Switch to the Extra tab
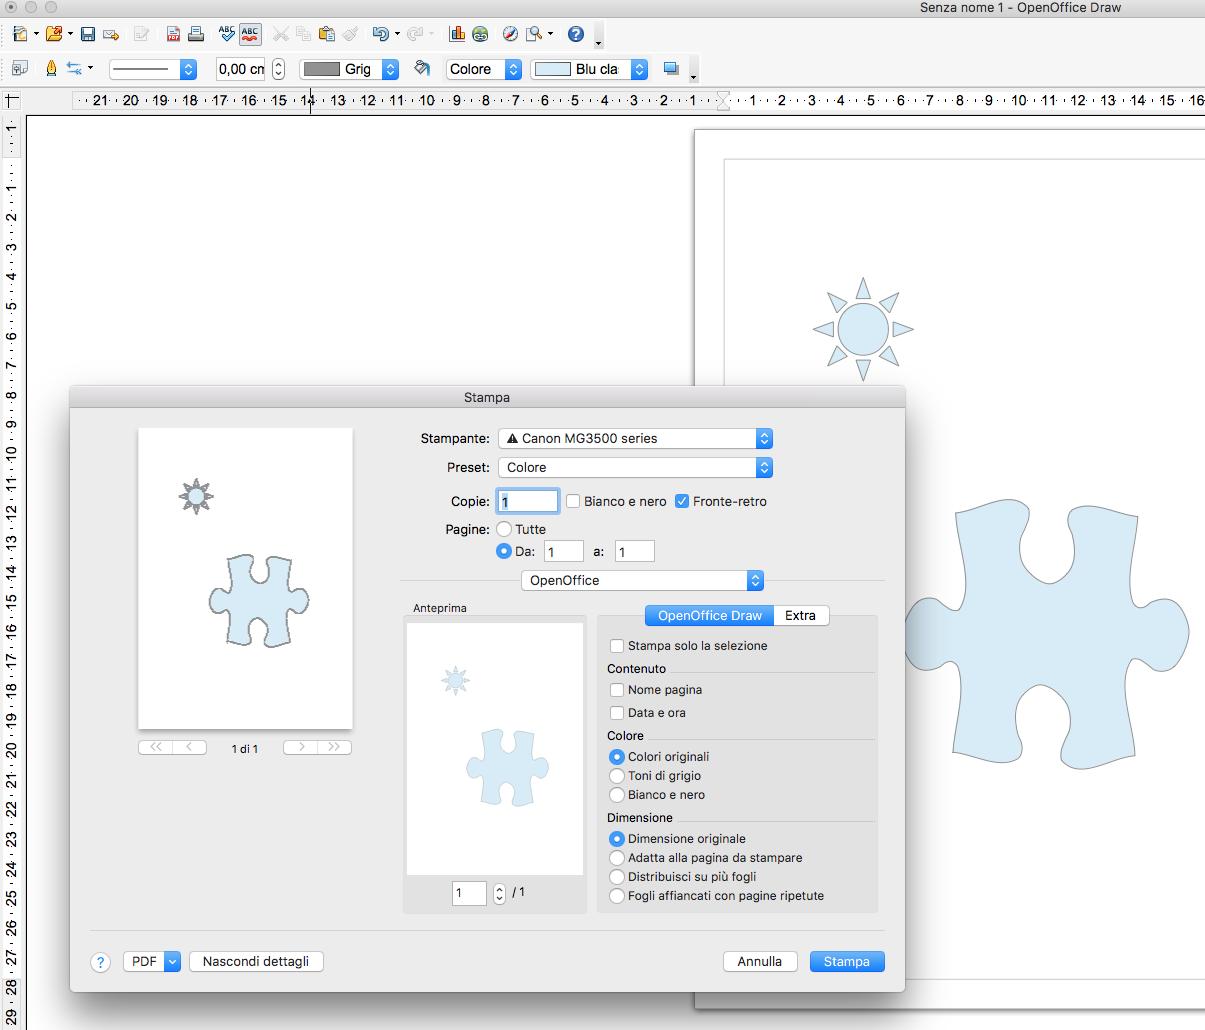The image size is (1205, 1030). (800, 615)
